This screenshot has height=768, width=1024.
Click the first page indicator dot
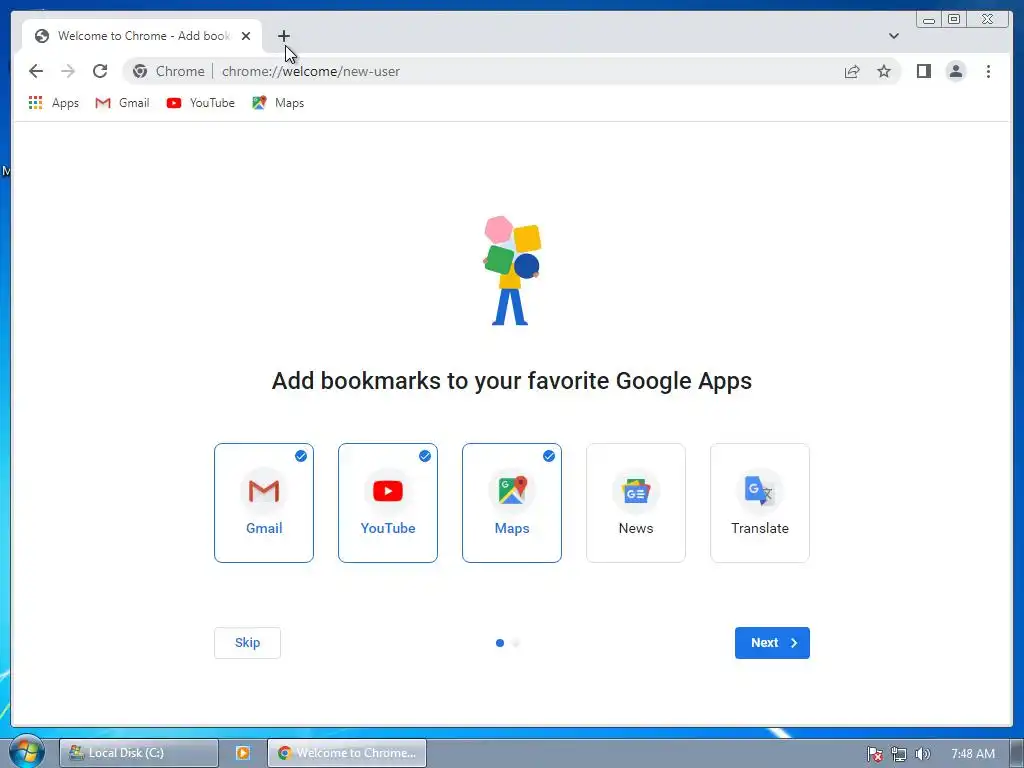500,643
